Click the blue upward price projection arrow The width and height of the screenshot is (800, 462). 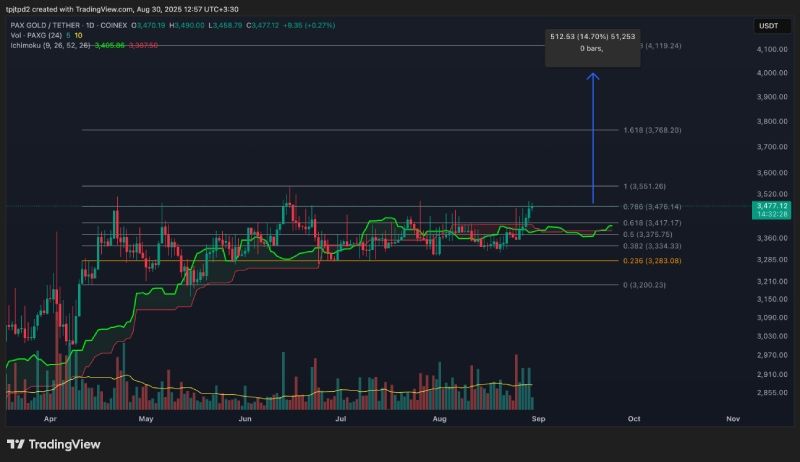point(592,138)
